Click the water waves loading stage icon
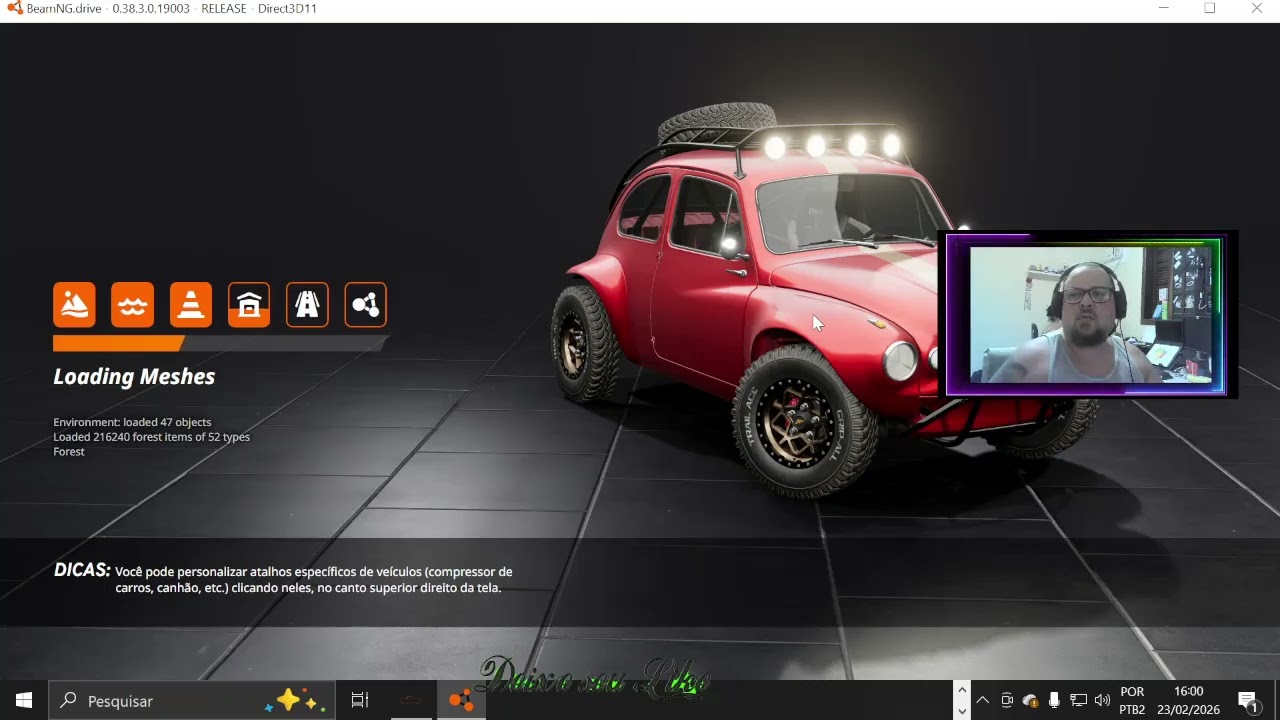 click(x=132, y=305)
